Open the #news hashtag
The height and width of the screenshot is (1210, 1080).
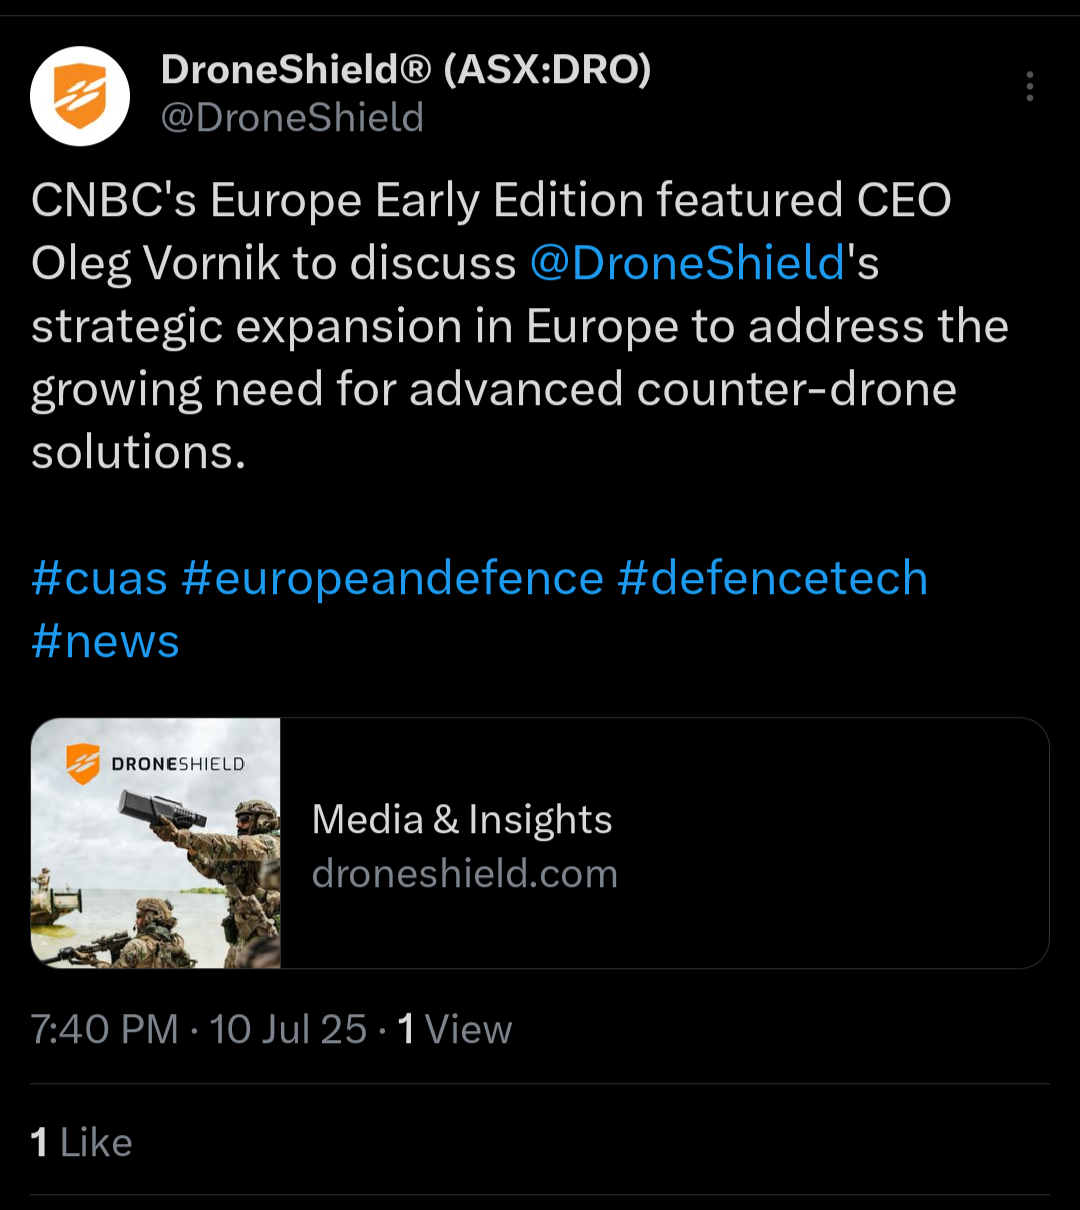point(105,641)
